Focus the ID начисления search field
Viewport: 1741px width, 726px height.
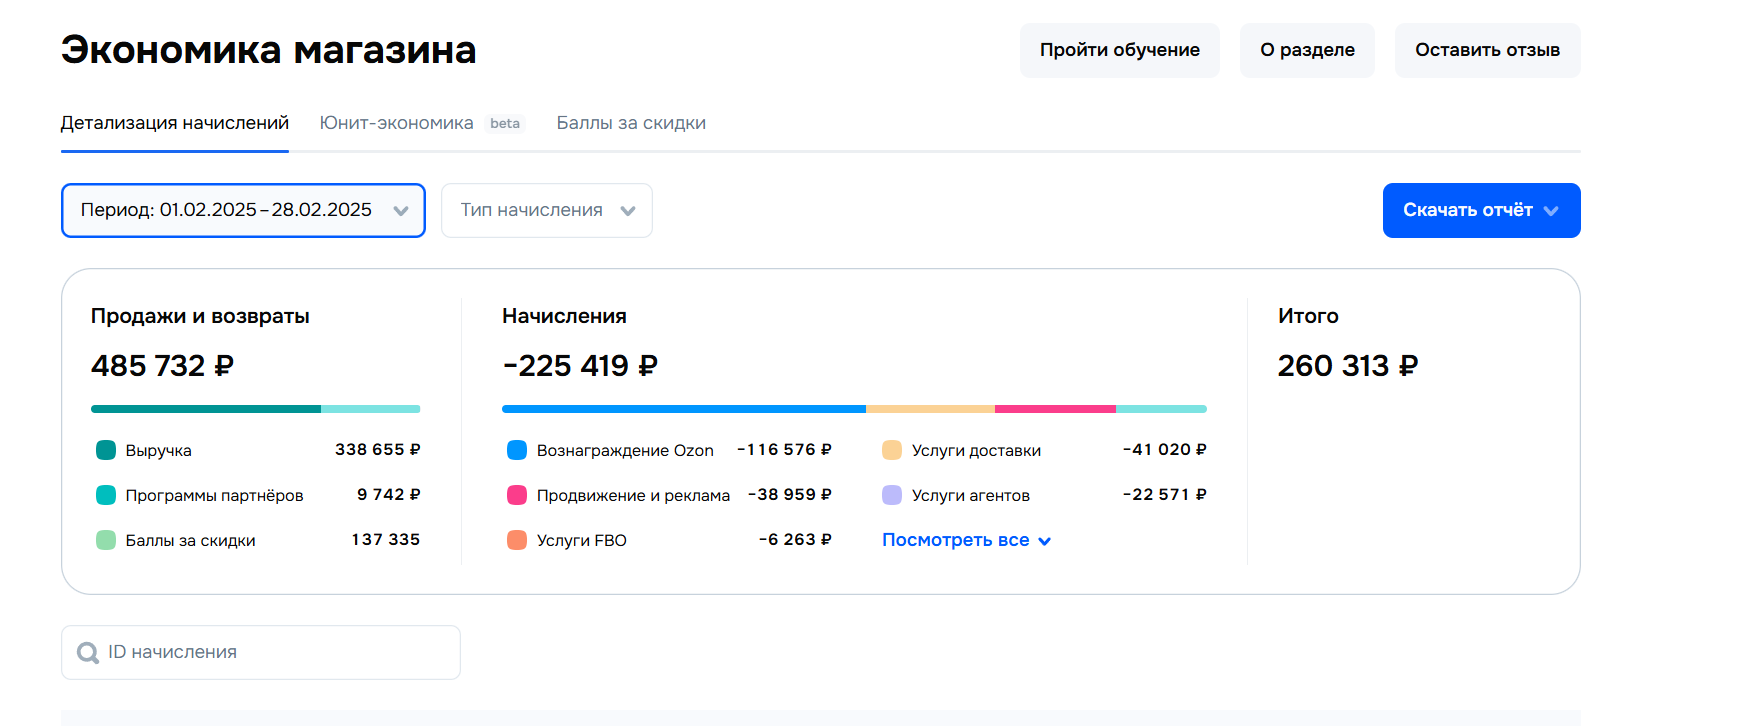point(275,652)
